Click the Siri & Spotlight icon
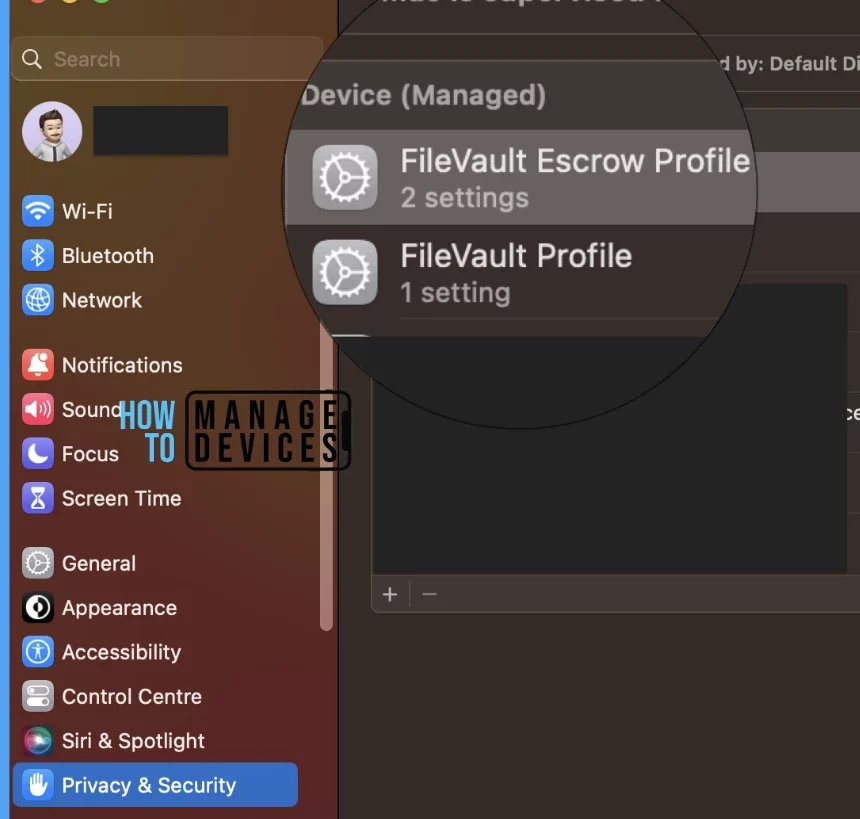Viewport: 860px width, 819px height. point(38,741)
